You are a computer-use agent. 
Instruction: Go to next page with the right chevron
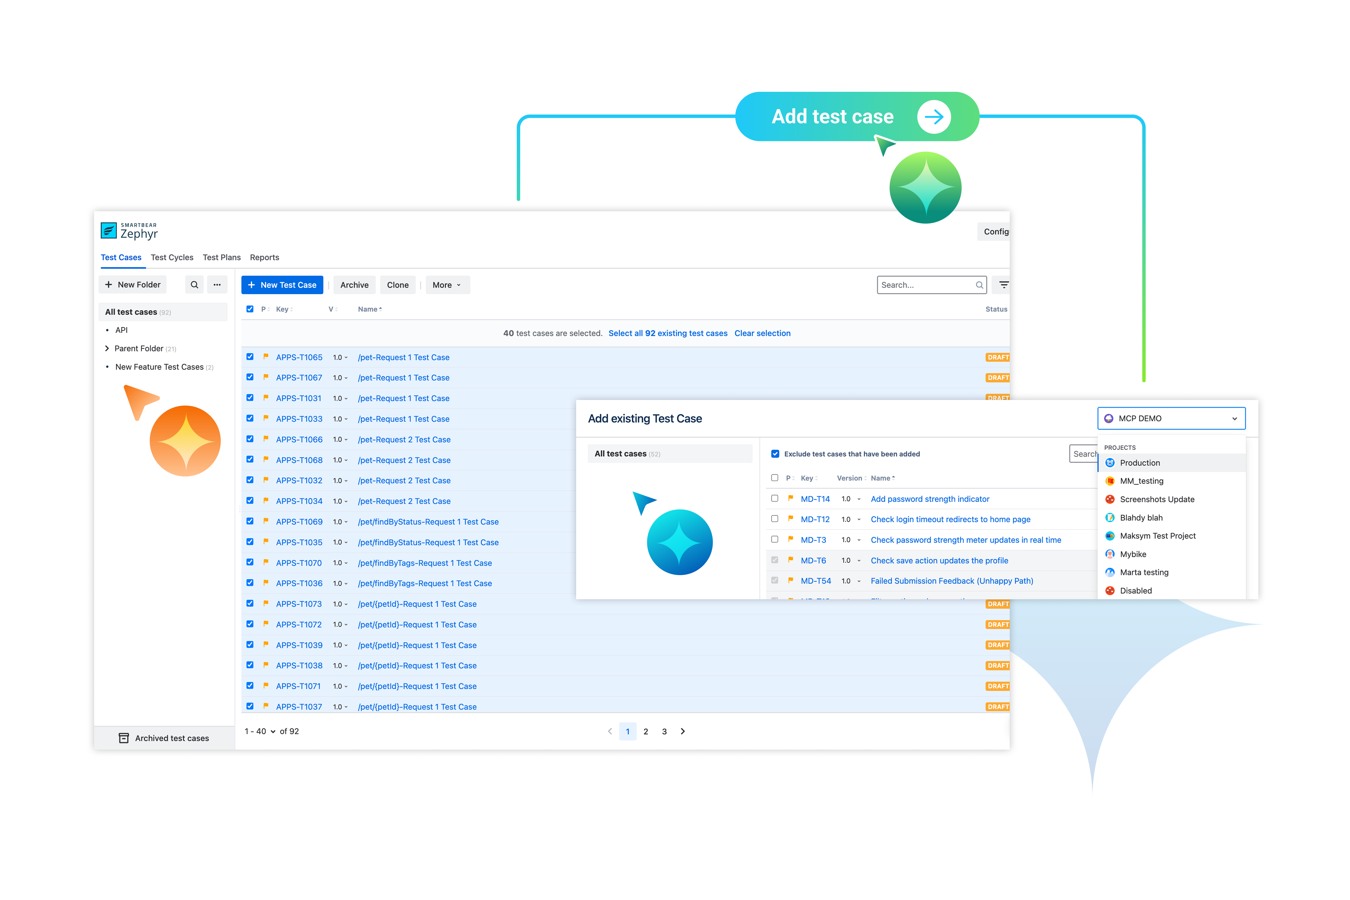(683, 731)
